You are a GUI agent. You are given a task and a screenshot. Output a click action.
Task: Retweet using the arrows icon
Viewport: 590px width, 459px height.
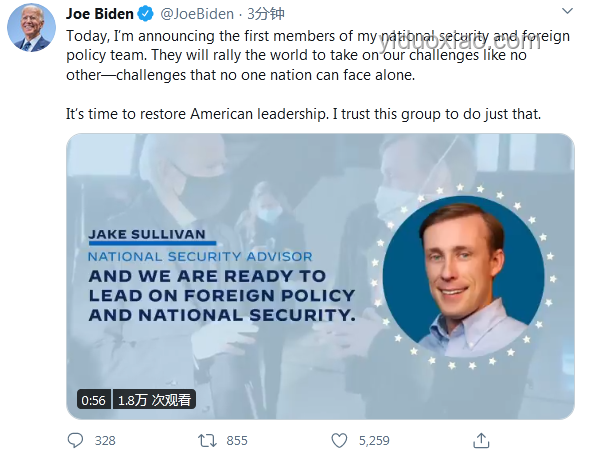[x=207, y=441]
